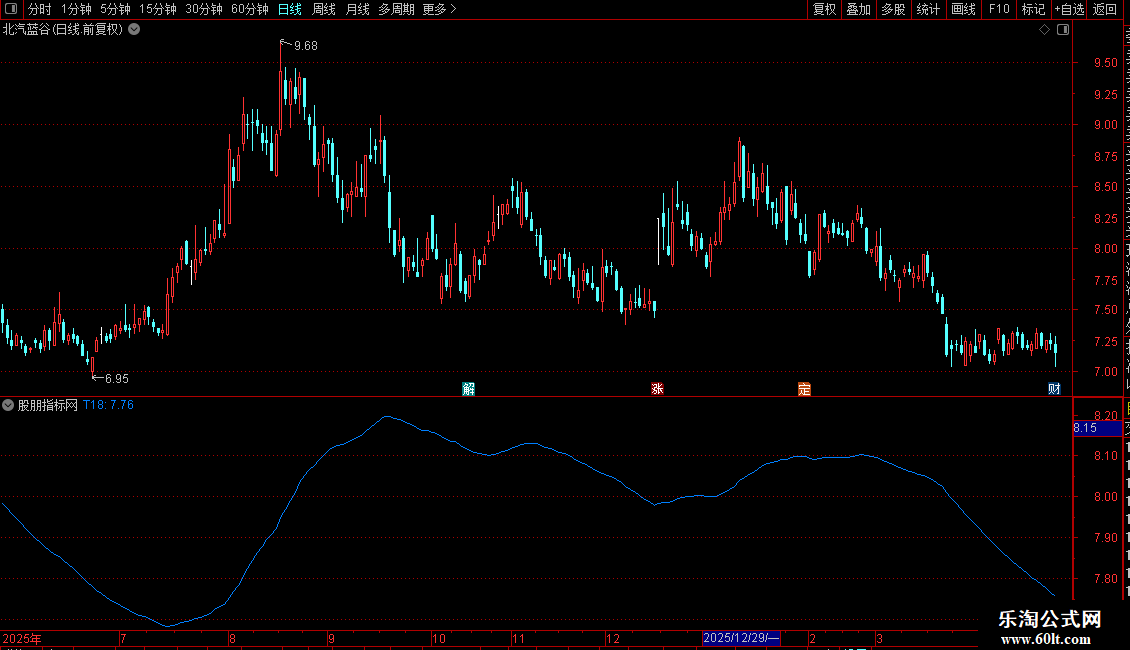Open the 涨 event marker on the chart

(657, 389)
